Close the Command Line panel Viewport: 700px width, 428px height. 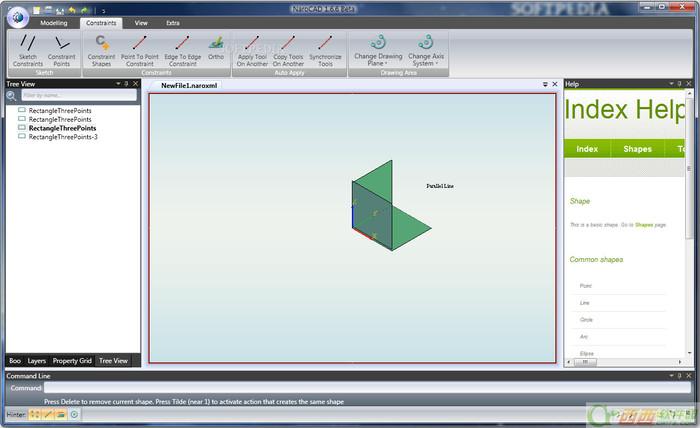coord(689,376)
